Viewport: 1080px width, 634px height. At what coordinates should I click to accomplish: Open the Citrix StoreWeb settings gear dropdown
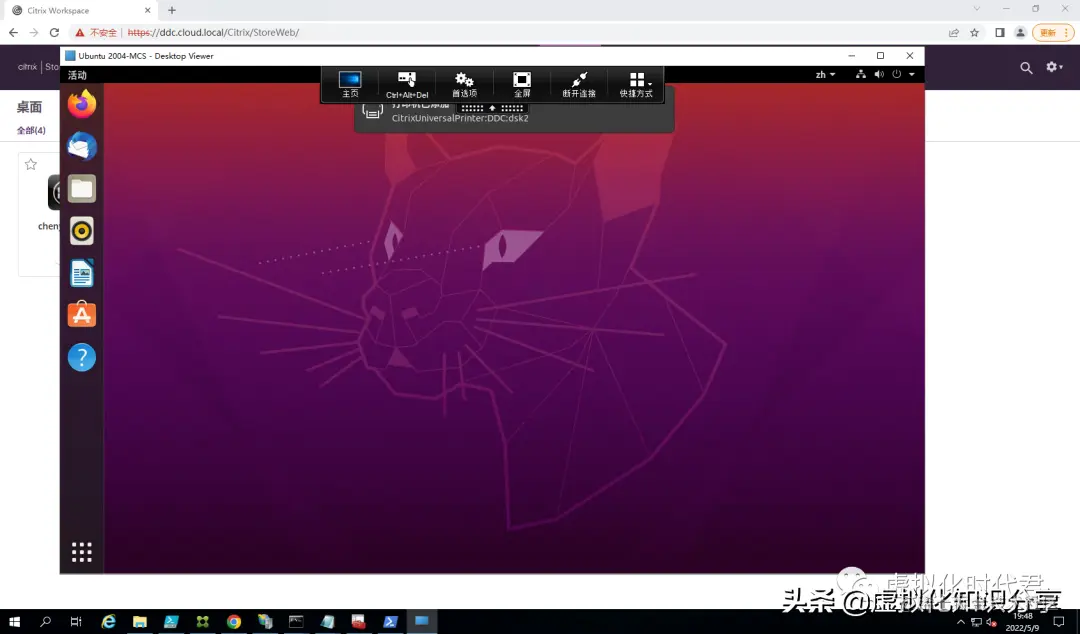click(x=1055, y=67)
